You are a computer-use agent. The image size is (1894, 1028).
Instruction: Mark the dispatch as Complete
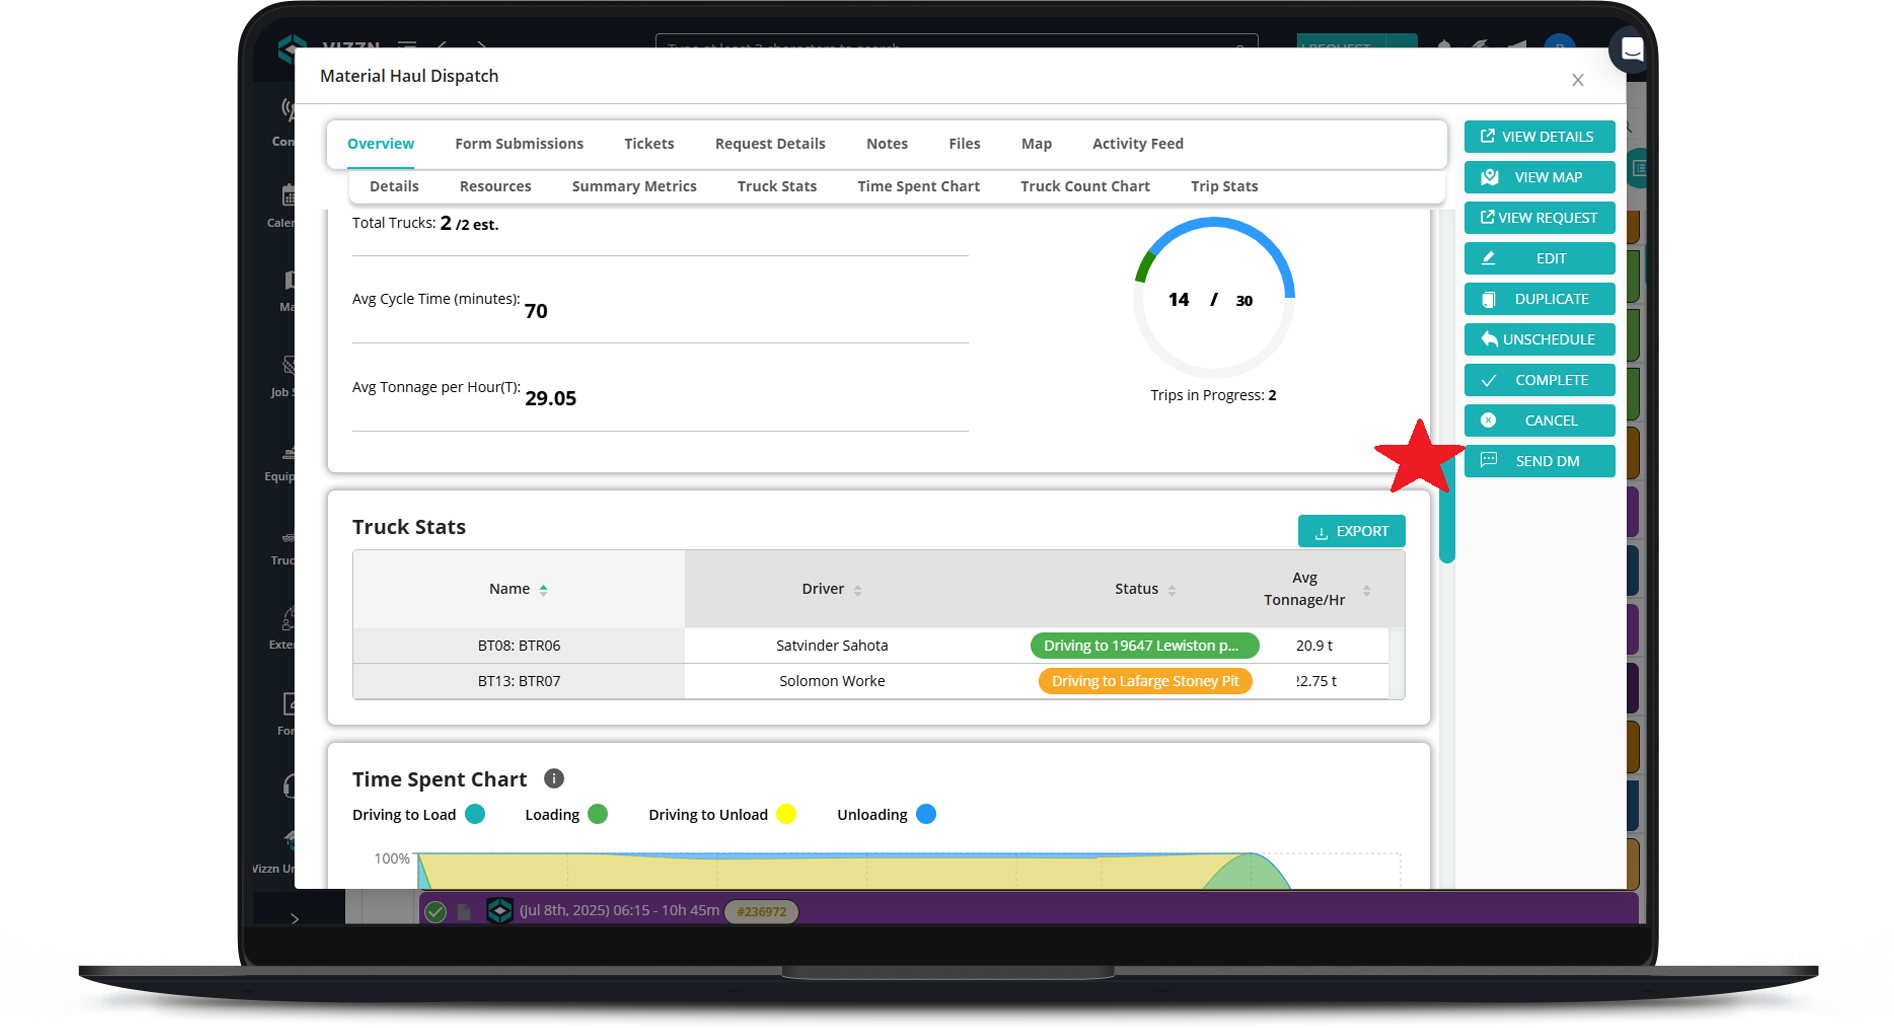pyautogui.click(x=1539, y=380)
